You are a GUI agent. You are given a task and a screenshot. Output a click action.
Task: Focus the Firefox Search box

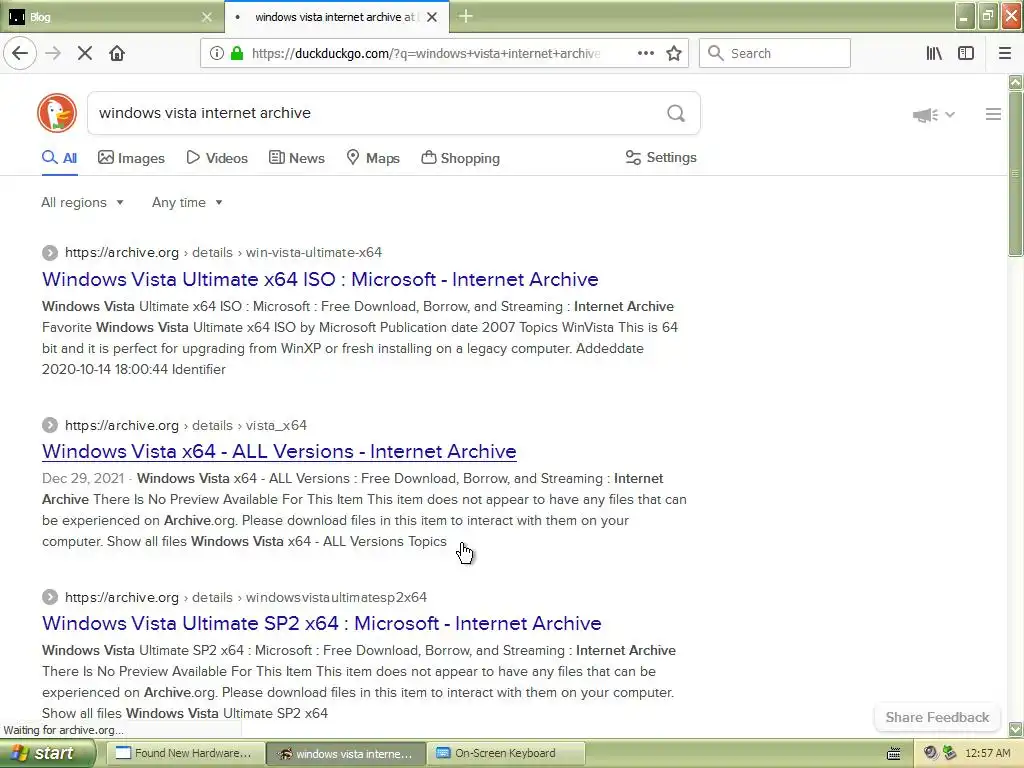pos(775,54)
